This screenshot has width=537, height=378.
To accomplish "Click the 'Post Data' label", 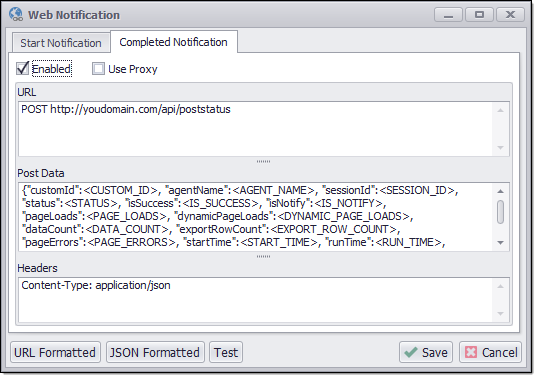I will point(41,173).
